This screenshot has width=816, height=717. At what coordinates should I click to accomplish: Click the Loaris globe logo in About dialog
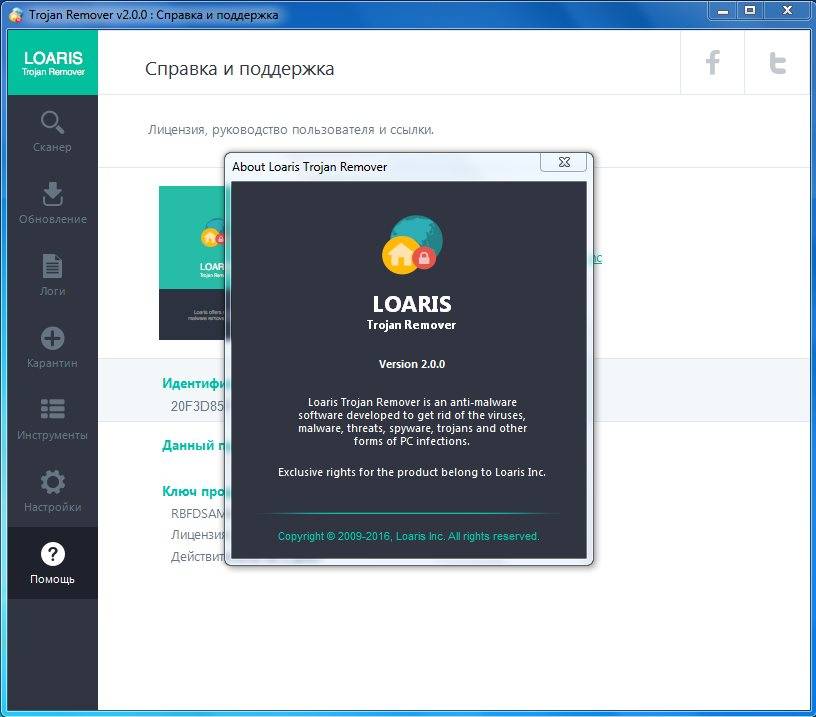[412, 245]
